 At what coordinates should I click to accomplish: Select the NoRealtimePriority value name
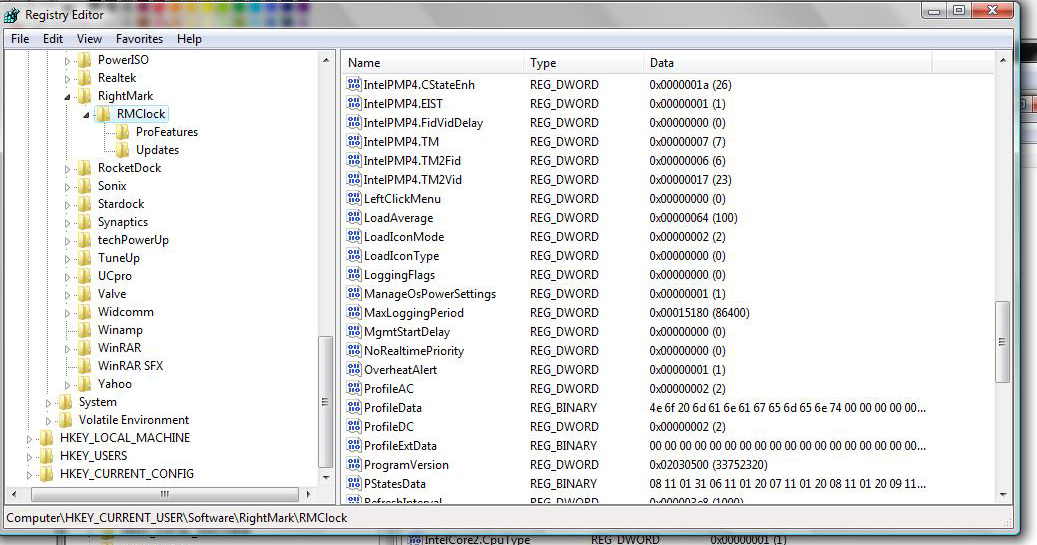[414, 351]
